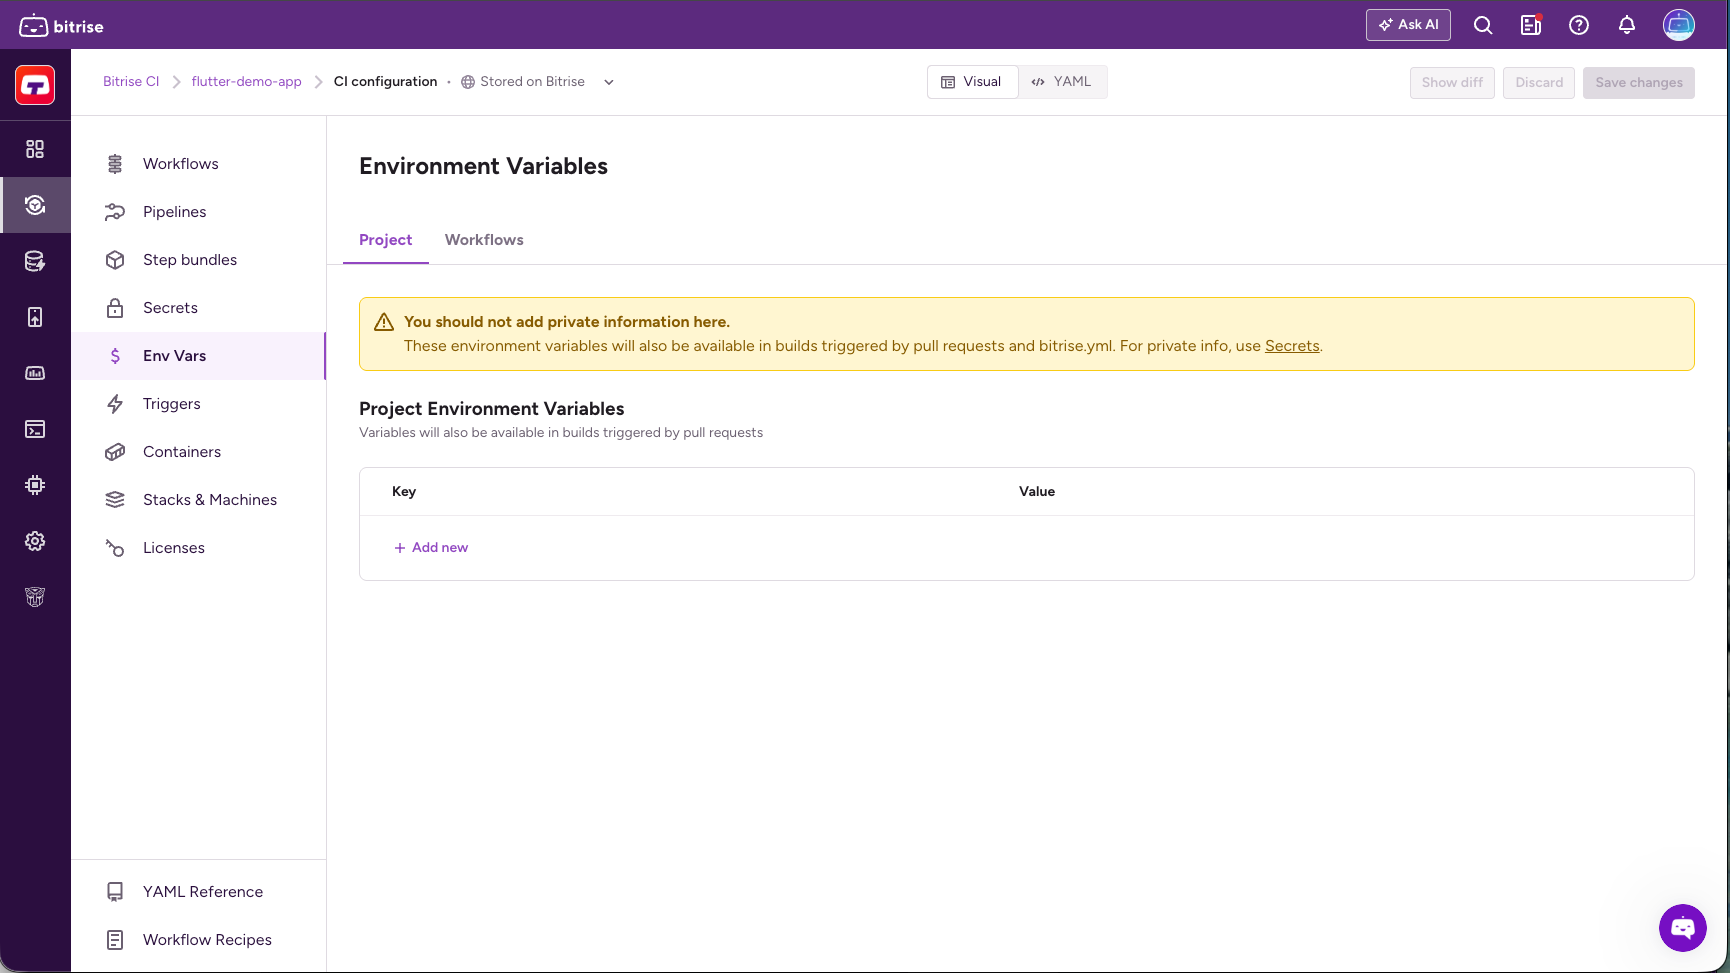The width and height of the screenshot is (1730, 973).
Task: Select Env Vars in the side menu
Action: 198,356
